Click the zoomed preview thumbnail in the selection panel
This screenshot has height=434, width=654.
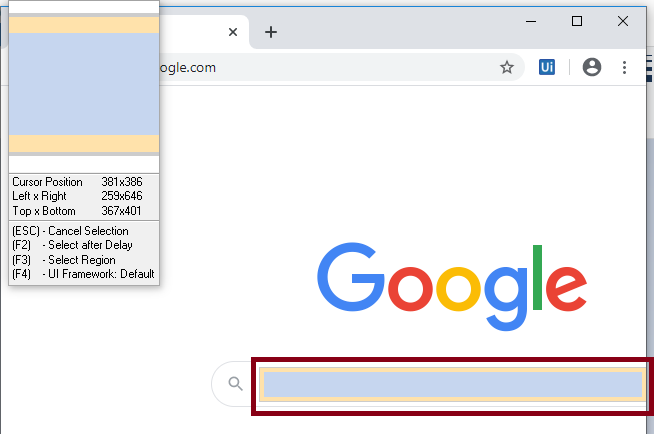coord(84,85)
